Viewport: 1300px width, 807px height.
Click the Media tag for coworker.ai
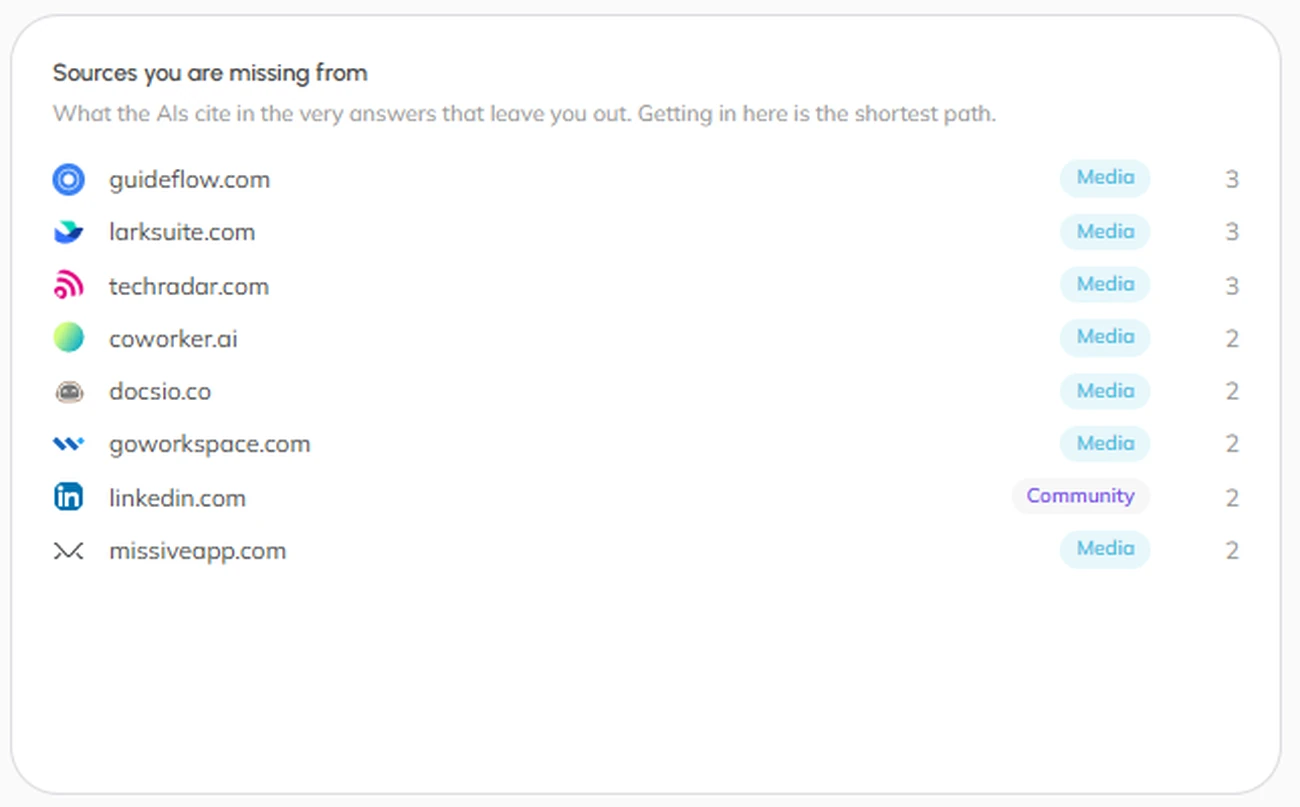(1105, 337)
